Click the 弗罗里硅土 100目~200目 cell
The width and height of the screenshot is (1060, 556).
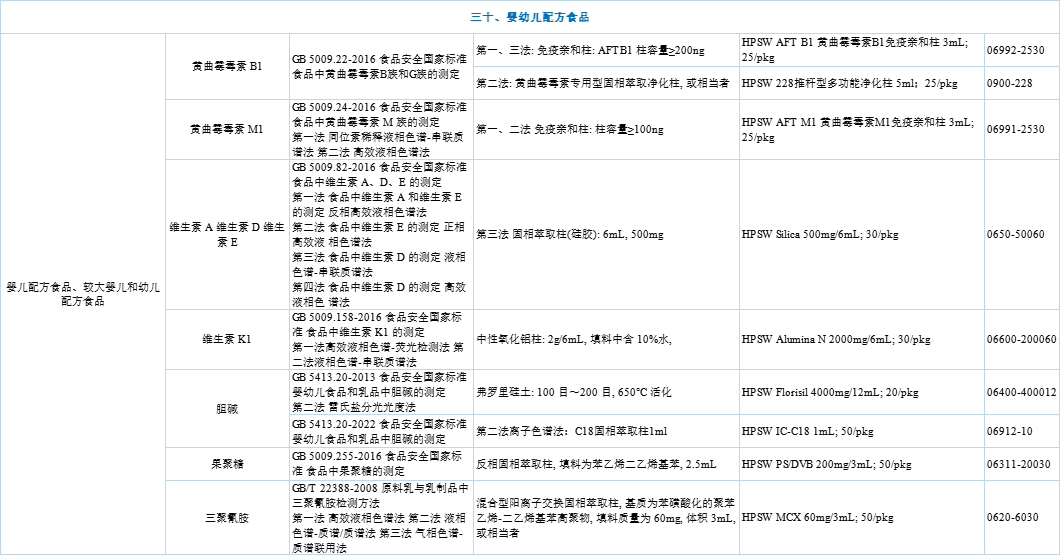coord(606,392)
